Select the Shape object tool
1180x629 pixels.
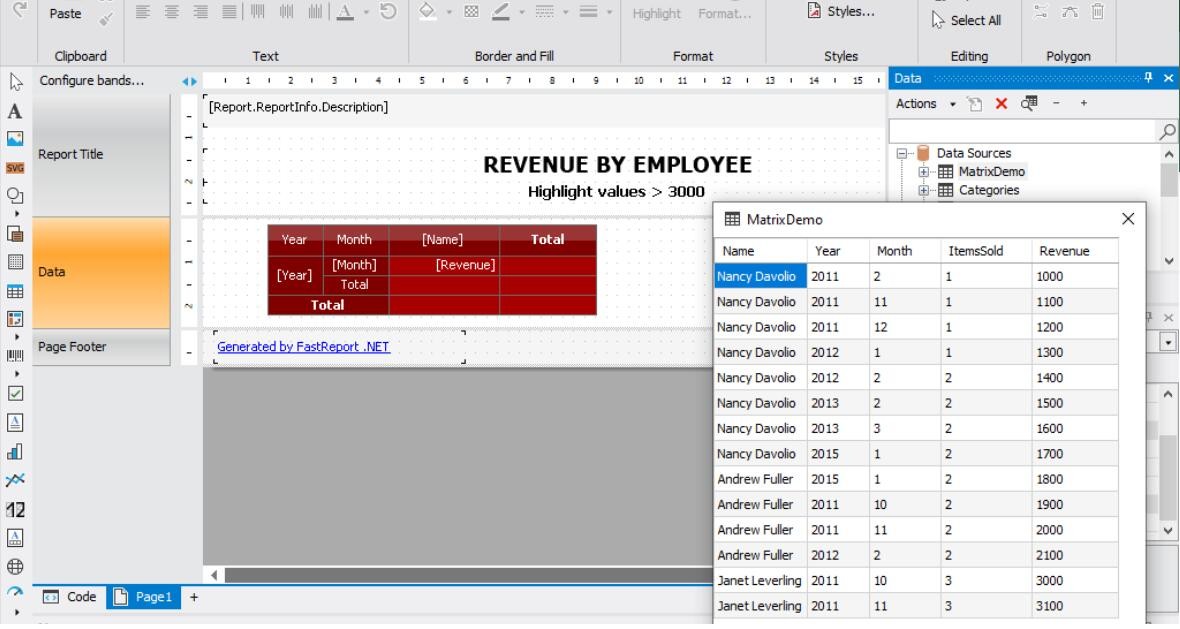click(15, 196)
